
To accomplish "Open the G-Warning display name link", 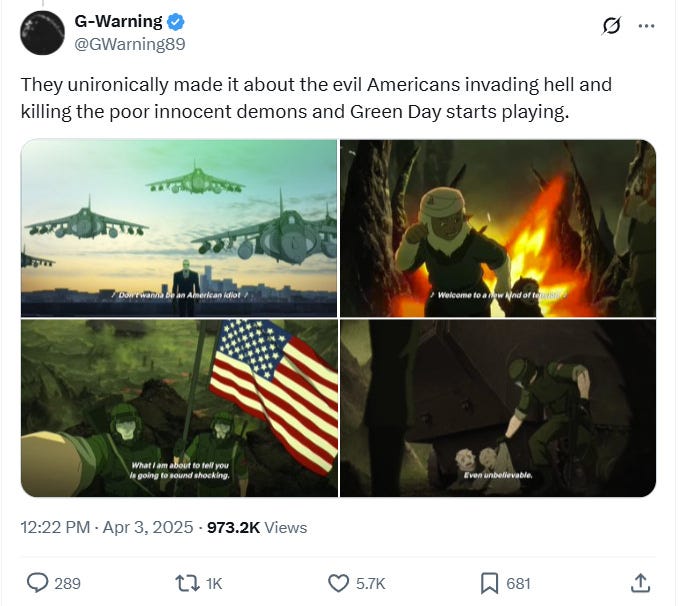I will tap(118, 21).
